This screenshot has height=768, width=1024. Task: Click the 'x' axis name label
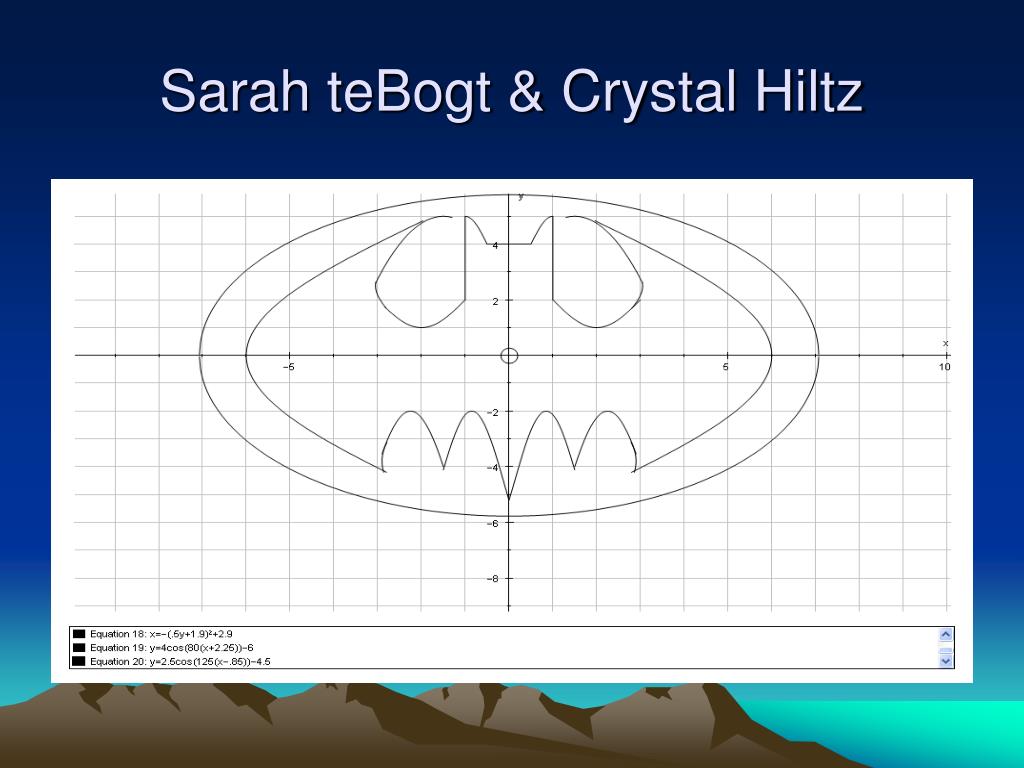point(945,344)
